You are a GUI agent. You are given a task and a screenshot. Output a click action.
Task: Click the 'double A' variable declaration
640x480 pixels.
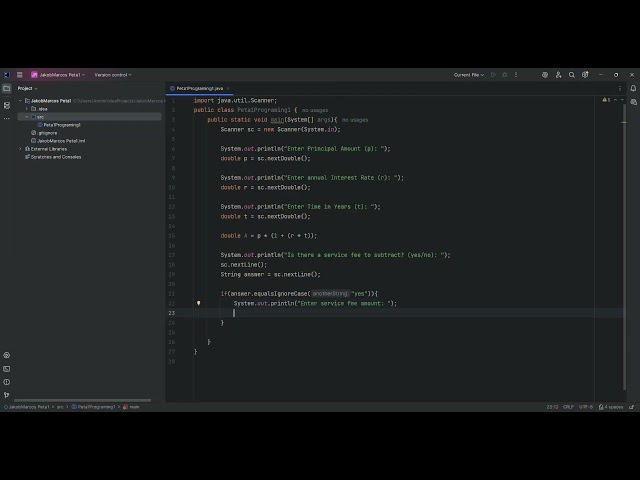(234, 236)
